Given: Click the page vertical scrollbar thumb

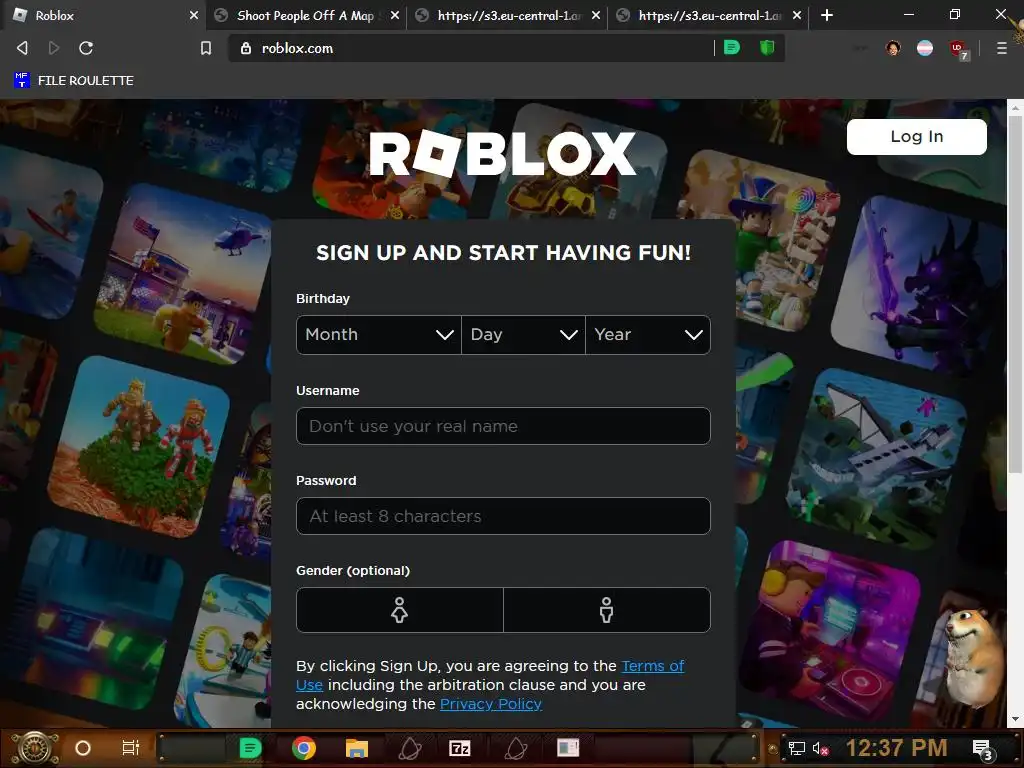Looking at the screenshot, I should tap(1015, 294).
